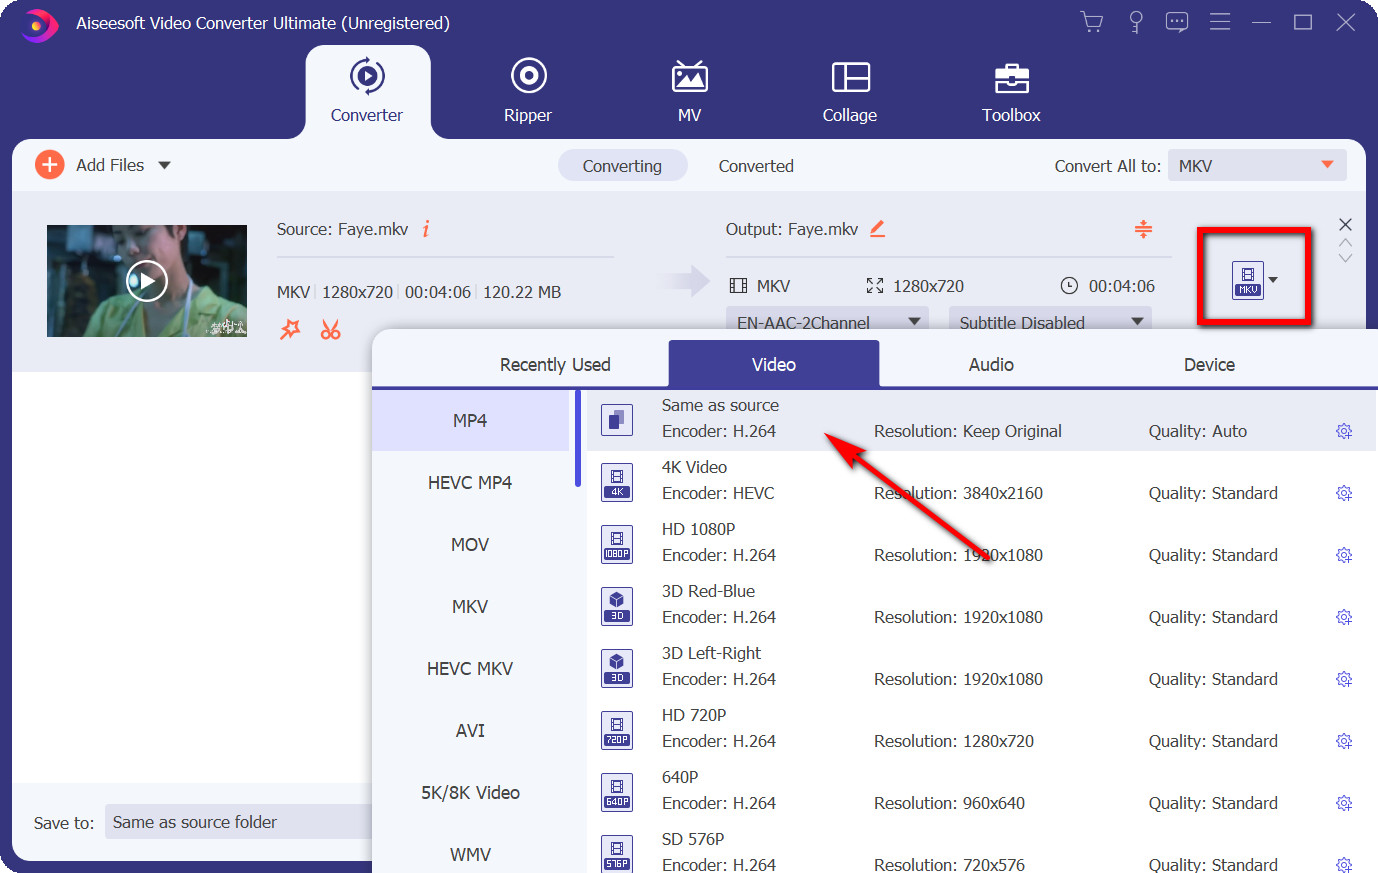Play the Faye.mkv video thumbnail
Image resolution: width=1378 pixels, height=873 pixels.
point(147,281)
